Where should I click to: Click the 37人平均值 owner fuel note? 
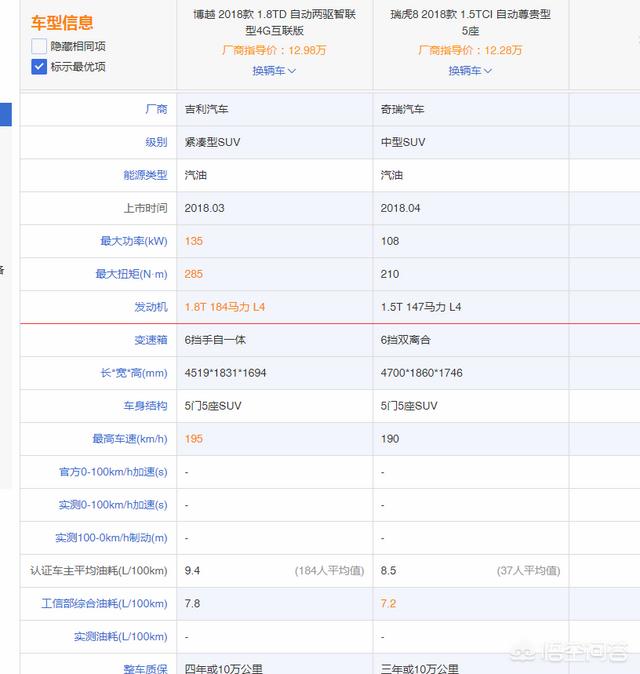point(528,571)
